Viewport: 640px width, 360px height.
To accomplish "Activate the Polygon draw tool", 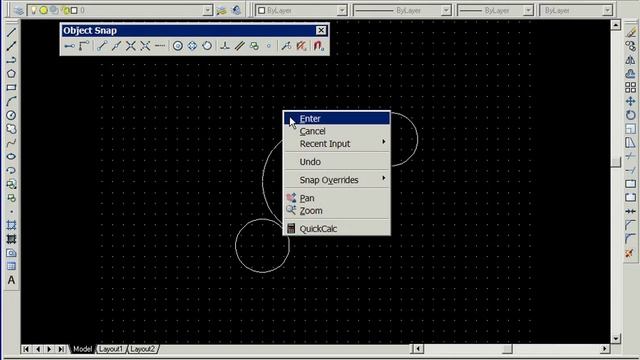I will pos(11,74).
